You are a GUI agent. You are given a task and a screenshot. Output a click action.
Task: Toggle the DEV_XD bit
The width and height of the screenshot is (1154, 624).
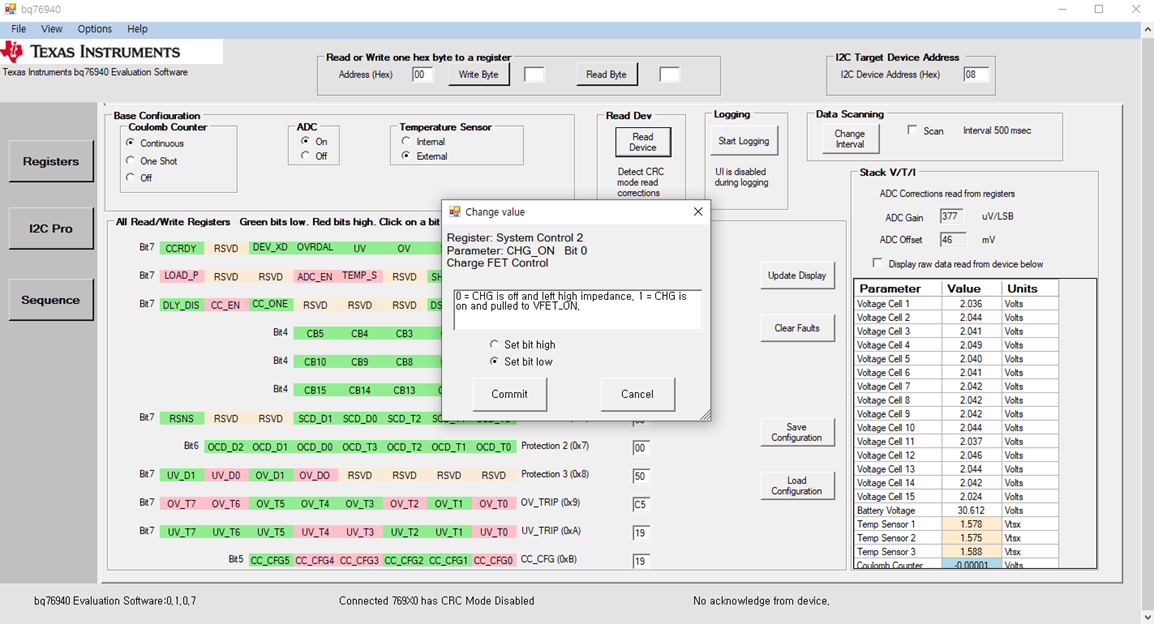tap(270, 248)
